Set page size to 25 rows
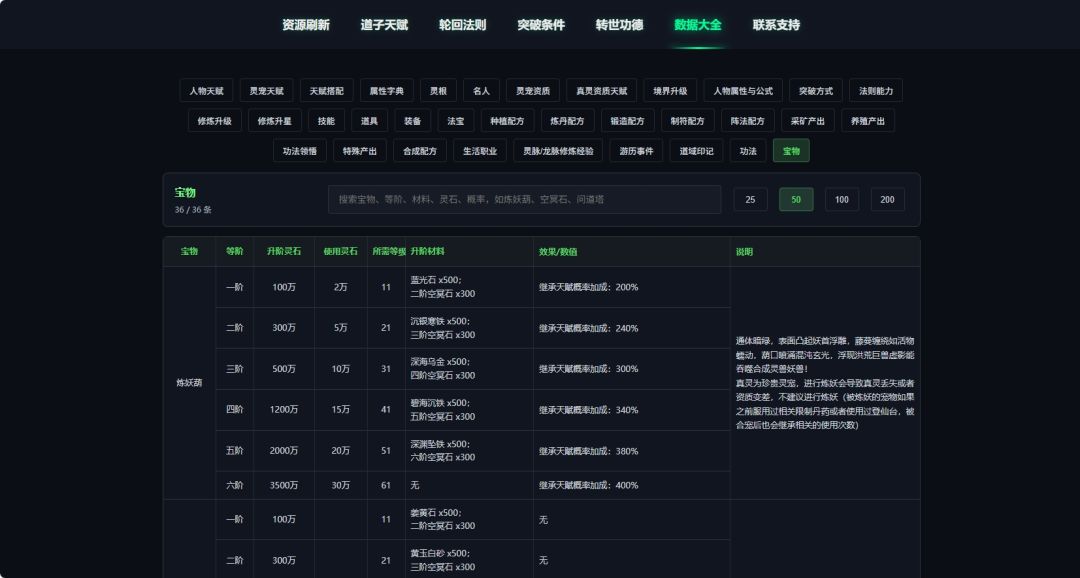 click(751, 200)
